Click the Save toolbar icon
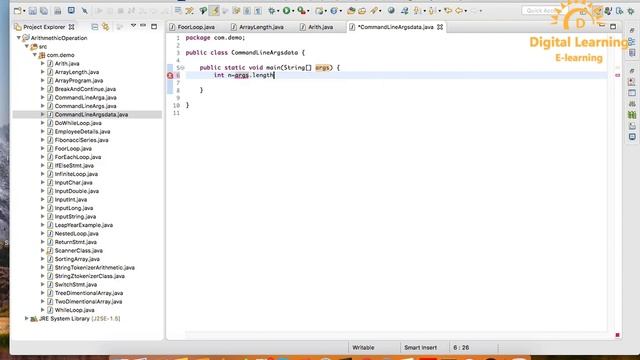Image resolution: width=640 pixels, height=360 pixels. click(x=33, y=11)
